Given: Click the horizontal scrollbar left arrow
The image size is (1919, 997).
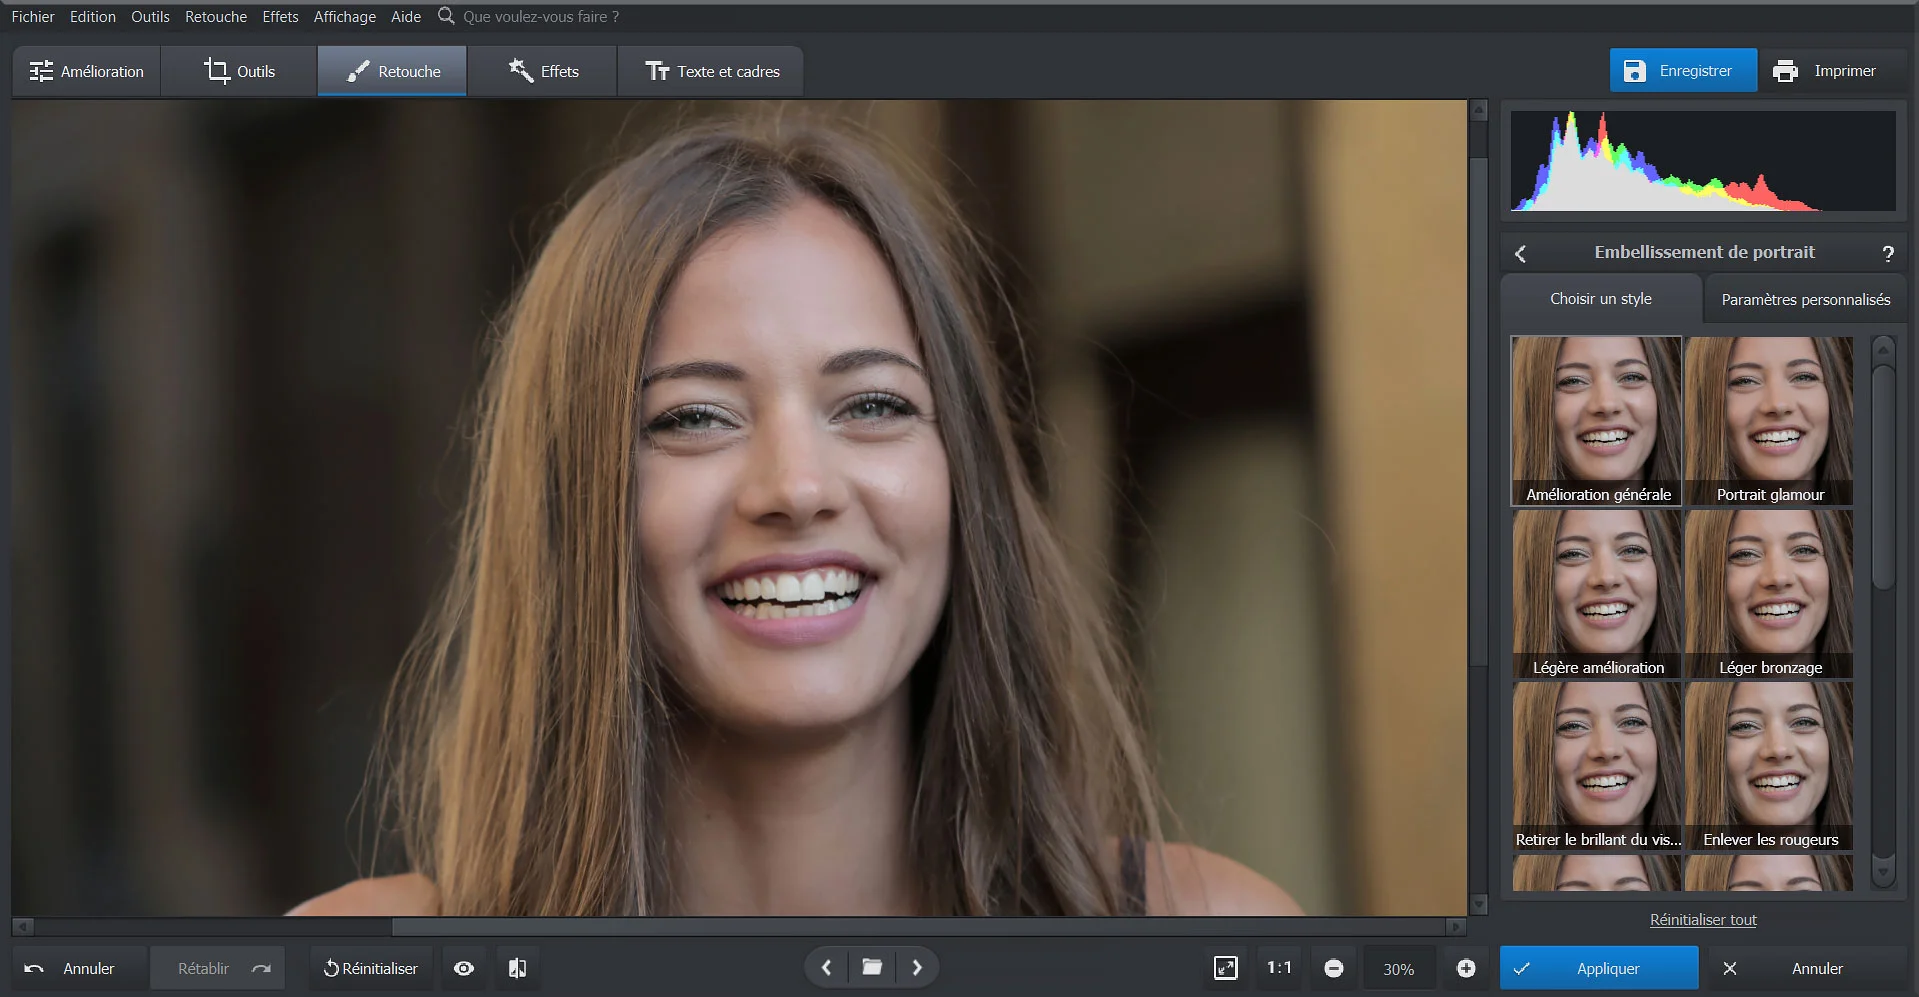Looking at the screenshot, I should point(23,927).
